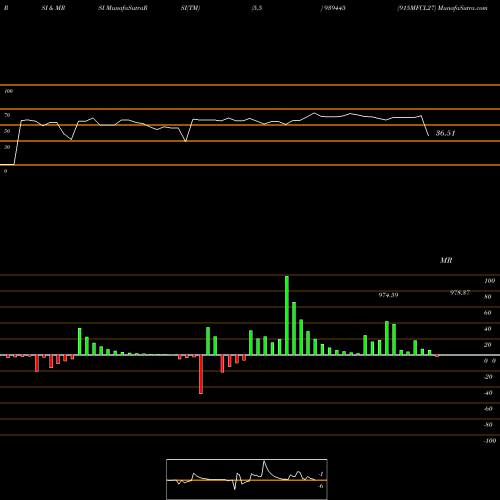Click the -6 label in mini chart
Image resolution: width=500 pixels, height=500 pixels.
[x=321, y=486]
